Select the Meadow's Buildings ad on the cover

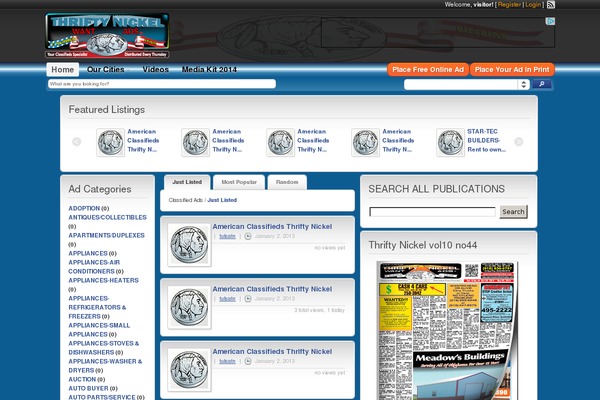coord(461,375)
